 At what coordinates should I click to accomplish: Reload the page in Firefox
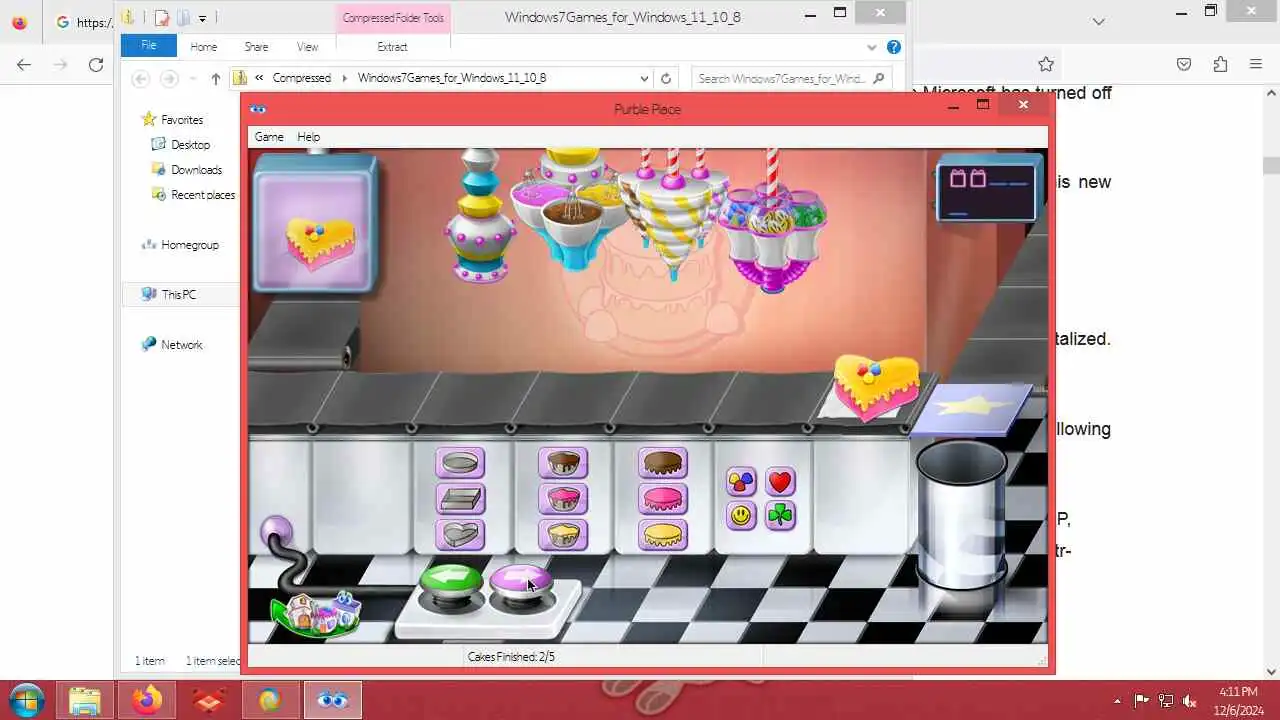click(96, 64)
